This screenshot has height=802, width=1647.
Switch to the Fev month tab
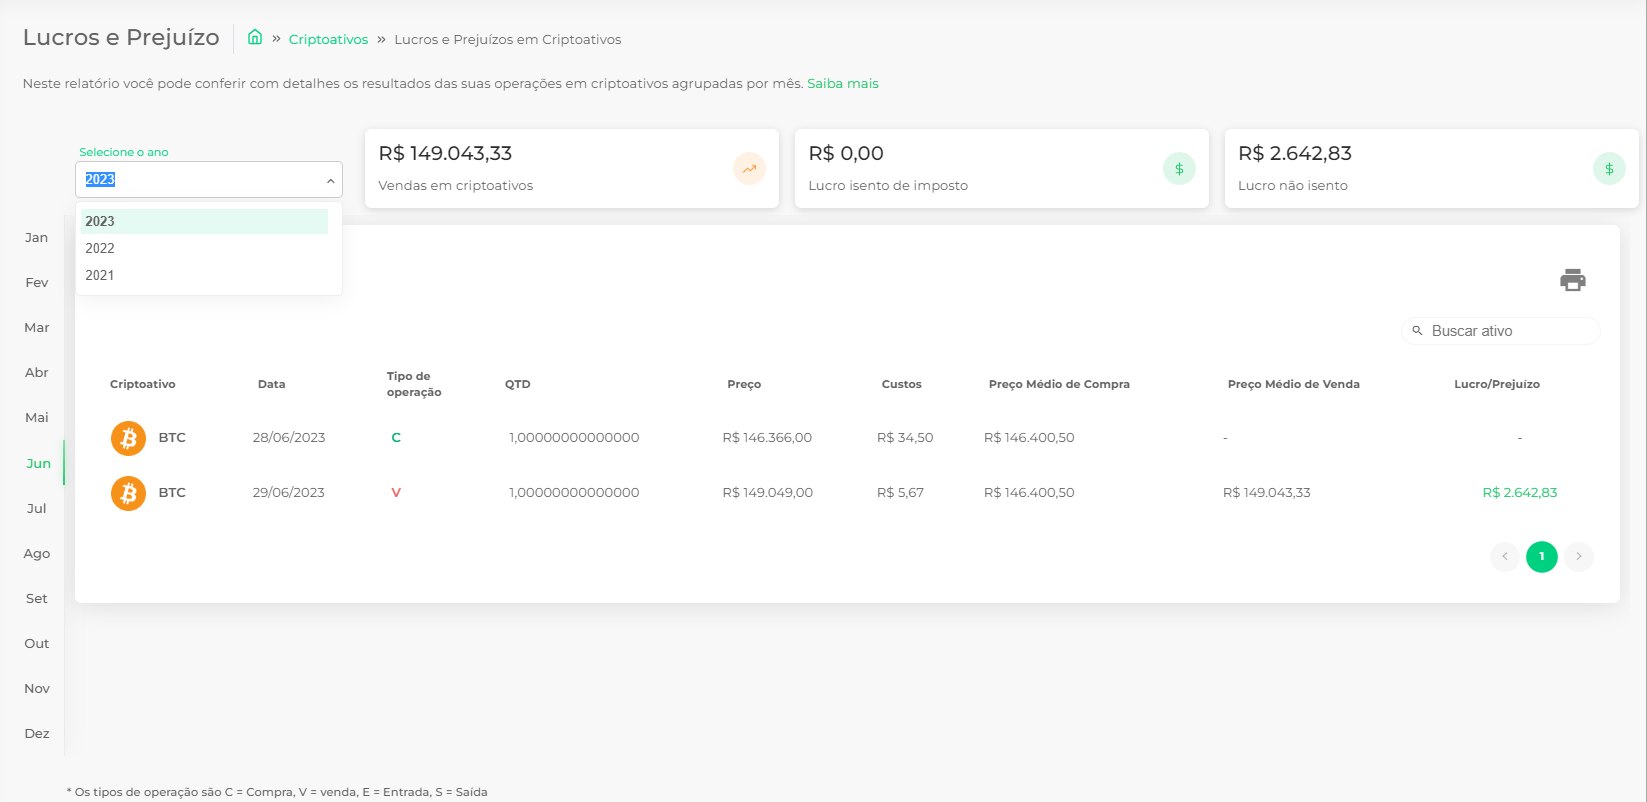pyautogui.click(x=37, y=283)
